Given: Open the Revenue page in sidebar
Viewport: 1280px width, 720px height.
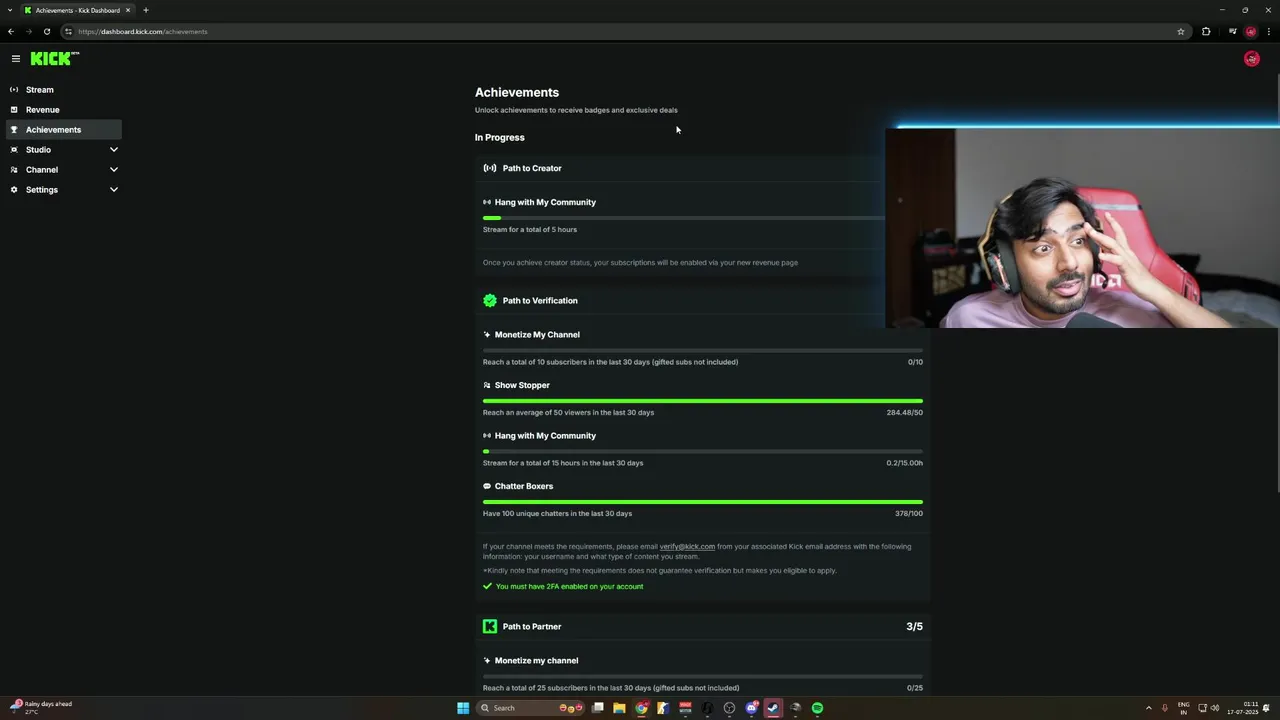Looking at the screenshot, I should (x=64, y=110).
